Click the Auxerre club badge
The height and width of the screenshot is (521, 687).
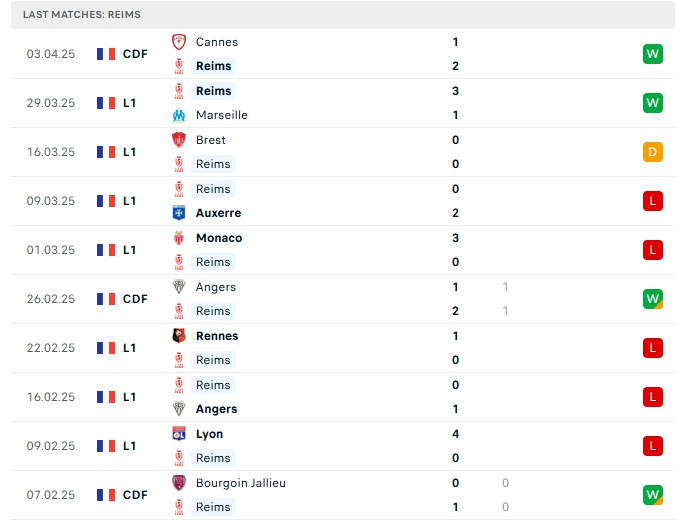coord(179,213)
